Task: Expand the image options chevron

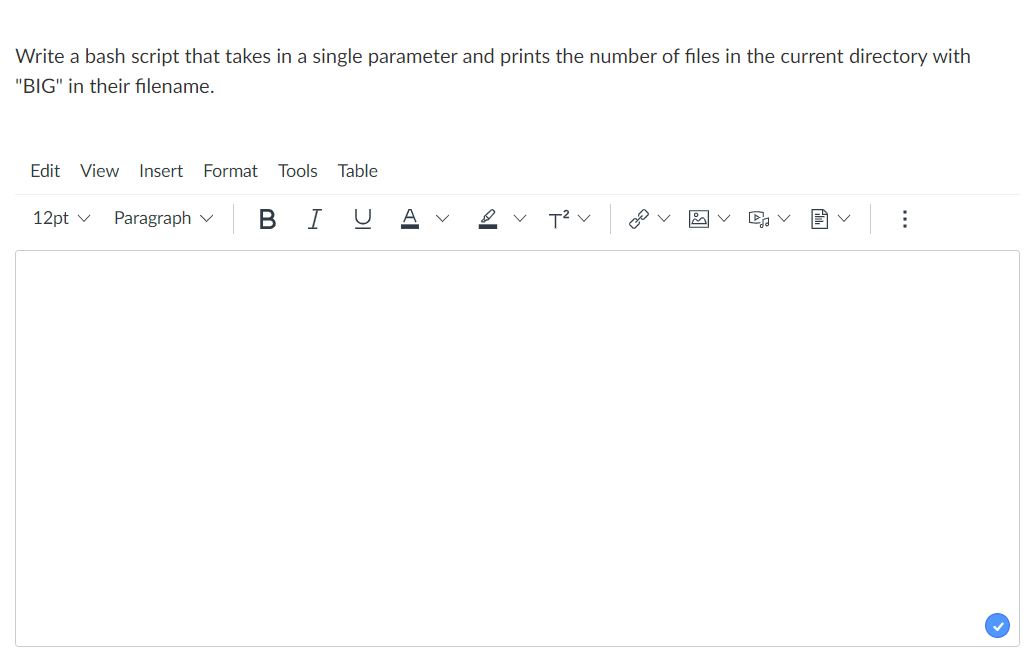Action: 724,218
